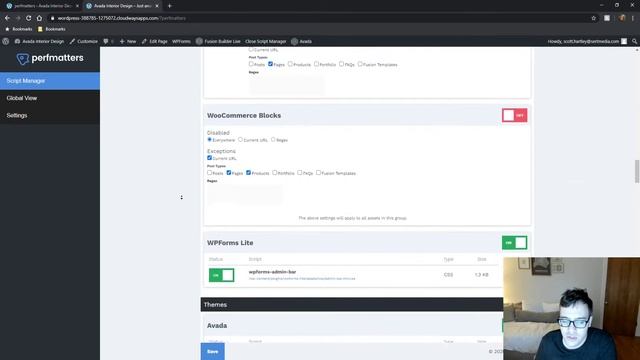Viewport: 640px width, 360px height.
Task: Open the Customize link in admin bar
Action: pyautogui.click(x=84, y=41)
